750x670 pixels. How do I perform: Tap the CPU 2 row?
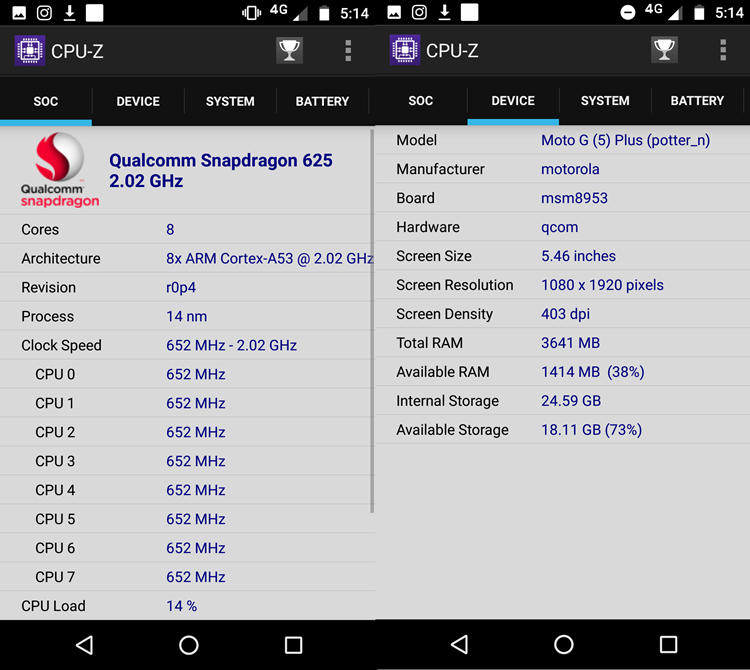point(187,432)
